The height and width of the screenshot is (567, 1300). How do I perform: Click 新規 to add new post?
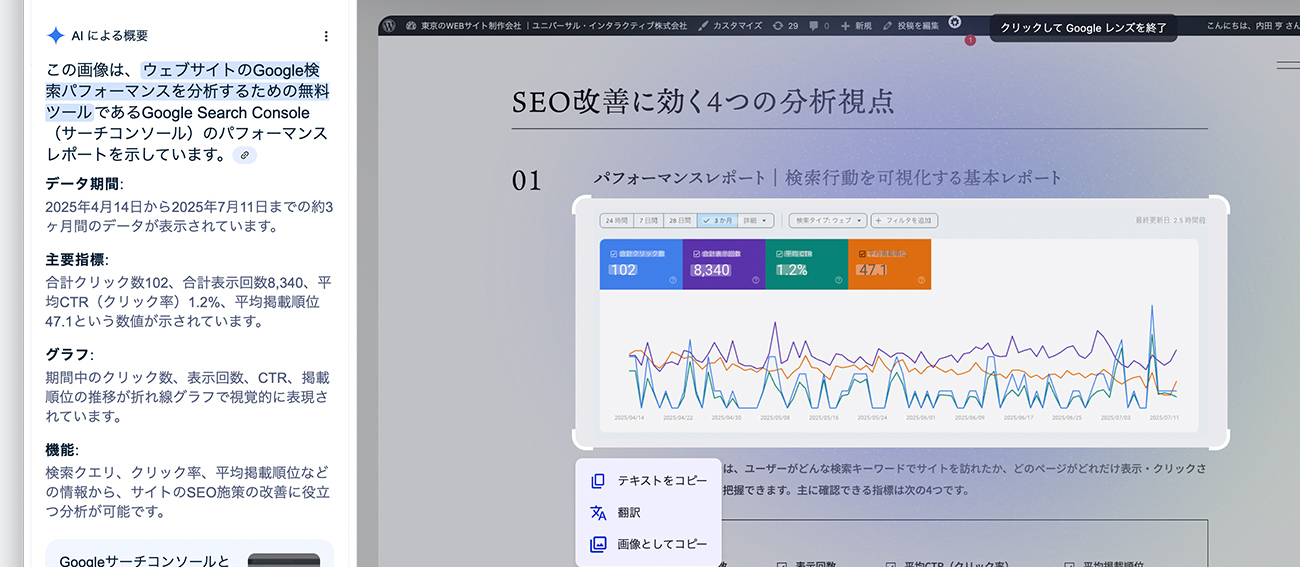point(856,25)
